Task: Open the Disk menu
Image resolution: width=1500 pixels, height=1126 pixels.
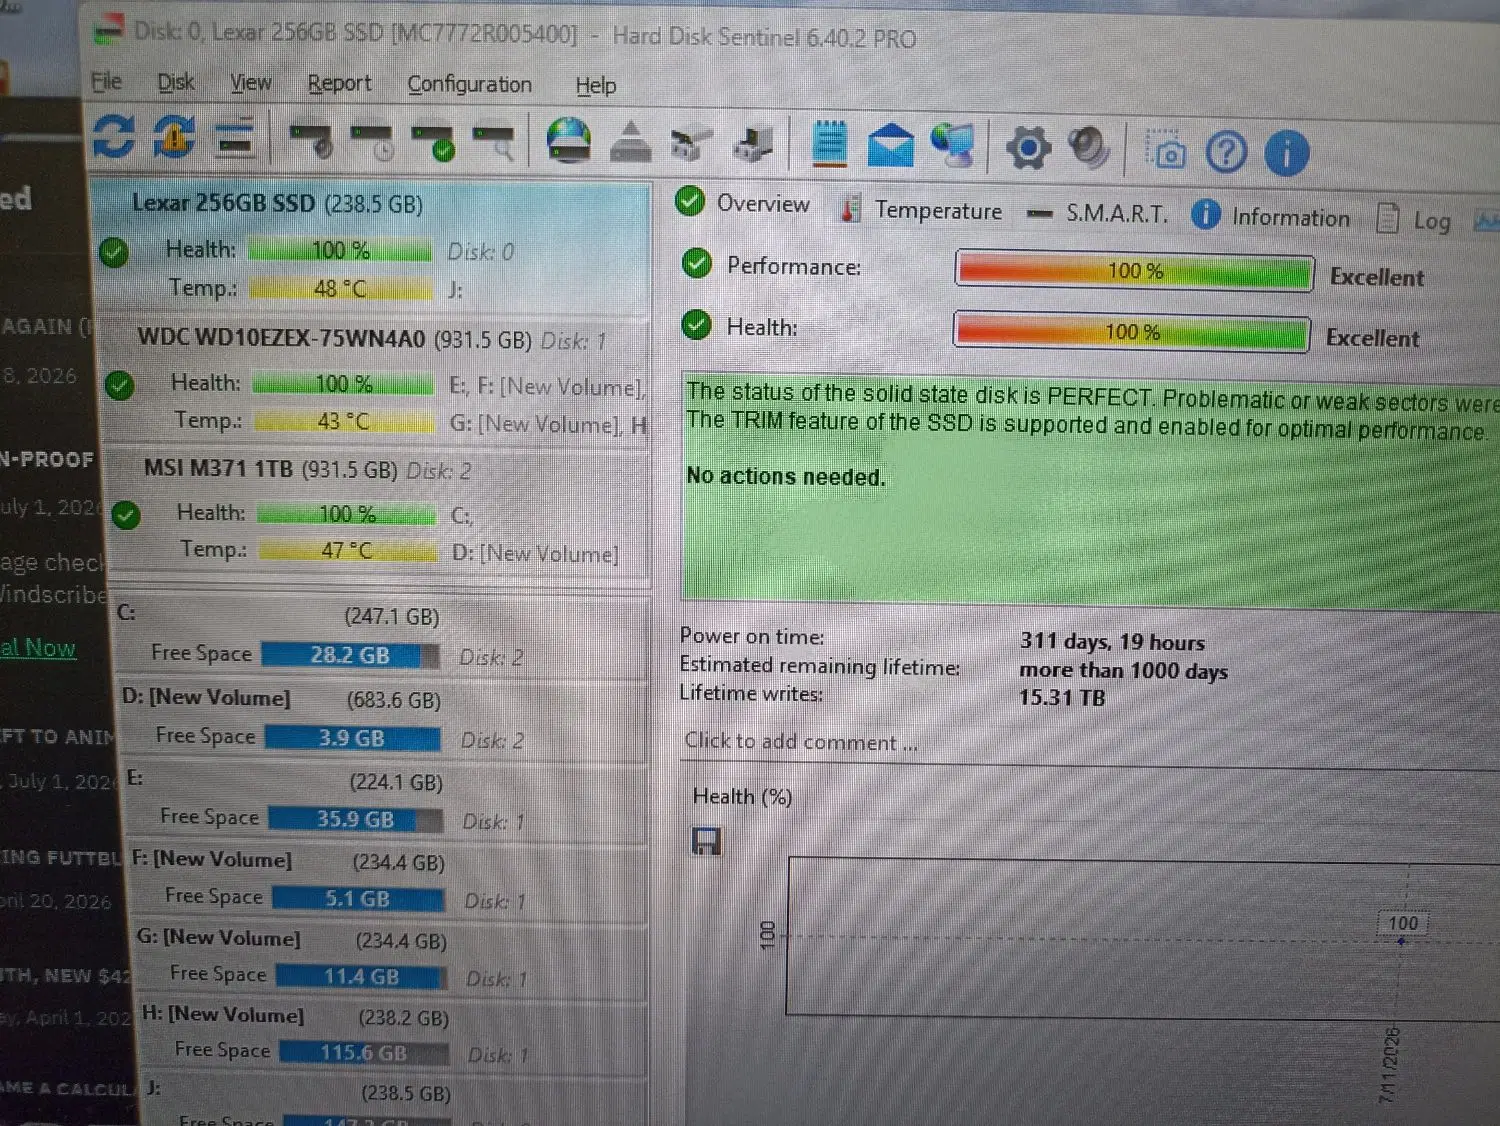Action: point(176,82)
